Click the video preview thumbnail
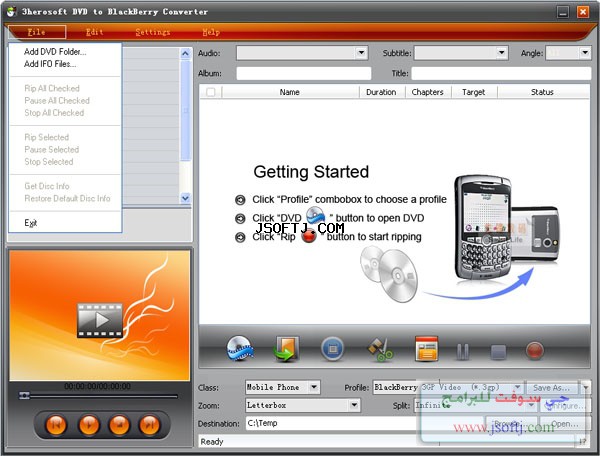Screen dimensions: 600x456 click(x=99, y=315)
